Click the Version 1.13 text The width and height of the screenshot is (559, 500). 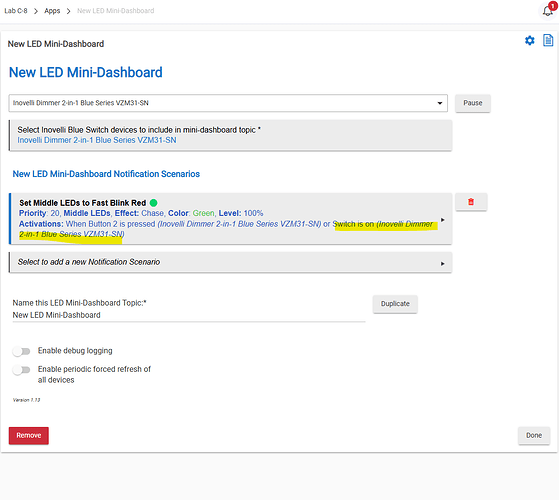(26, 400)
